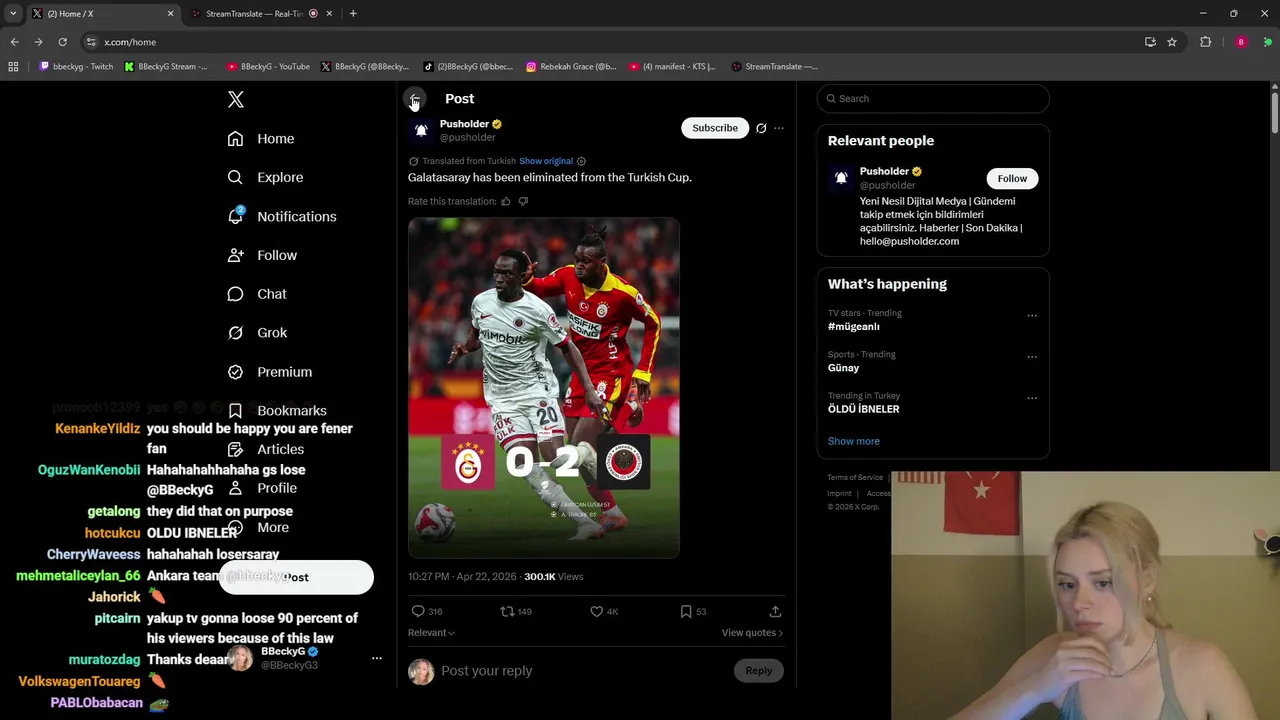Open Chat in the sidebar

(257, 294)
